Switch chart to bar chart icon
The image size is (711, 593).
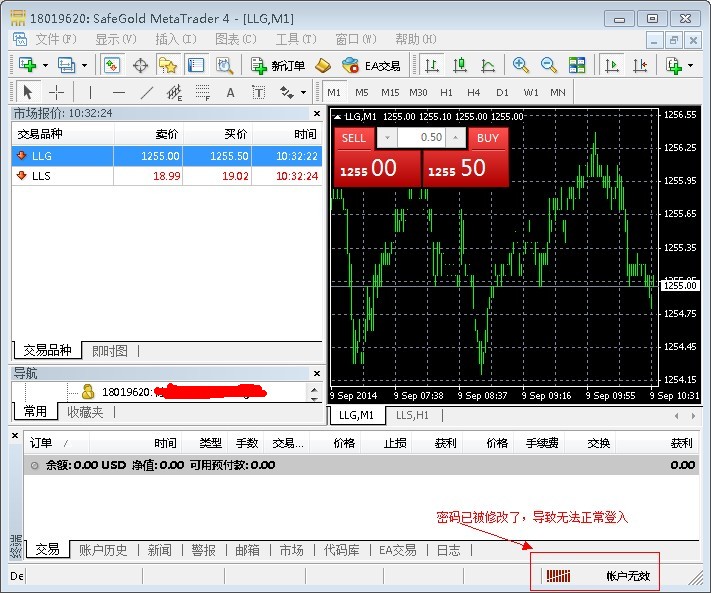pos(431,65)
